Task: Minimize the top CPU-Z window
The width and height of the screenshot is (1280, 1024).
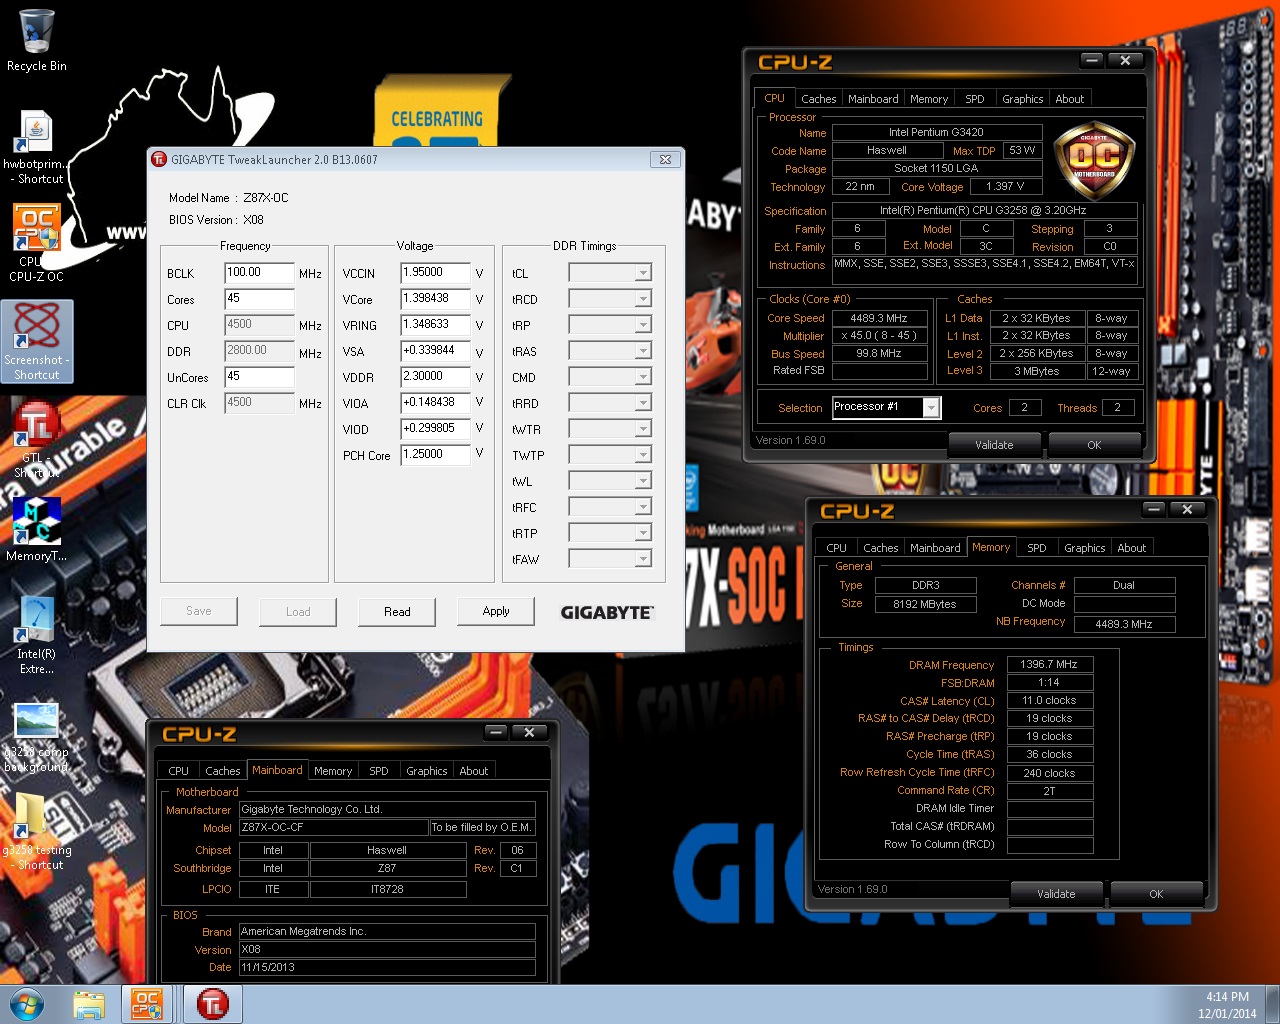Action: [1091, 60]
